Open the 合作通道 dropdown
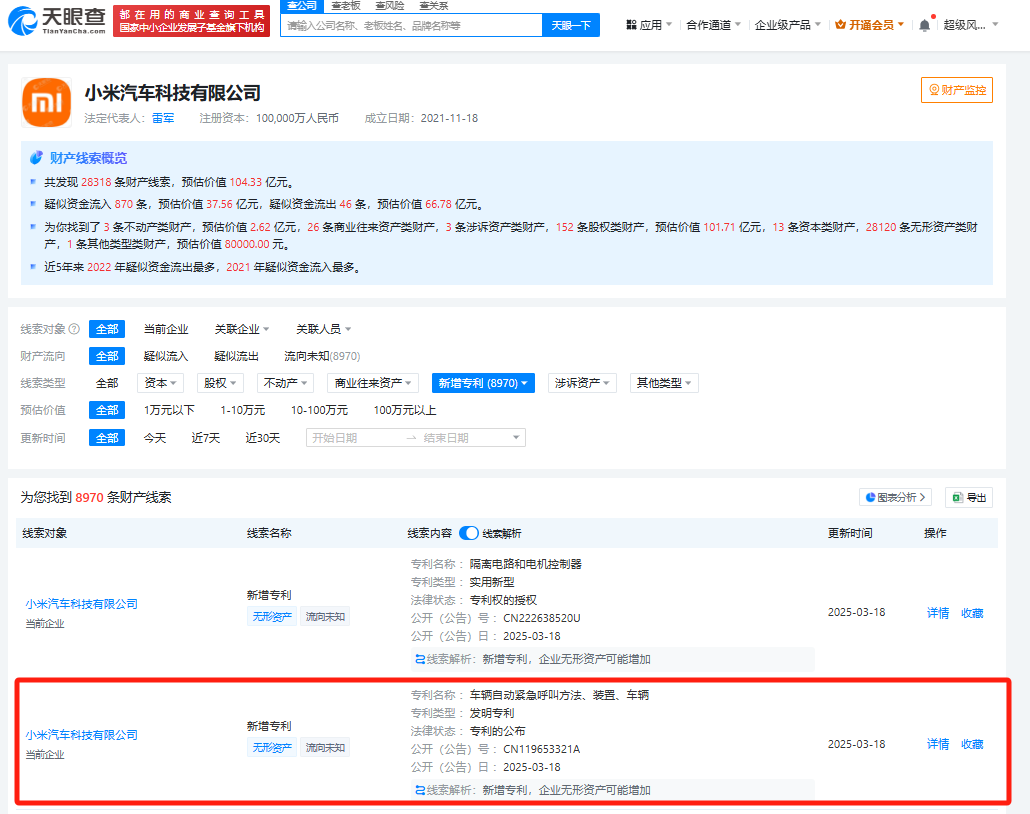This screenshot has height=814, width=1030. point(713,25)
